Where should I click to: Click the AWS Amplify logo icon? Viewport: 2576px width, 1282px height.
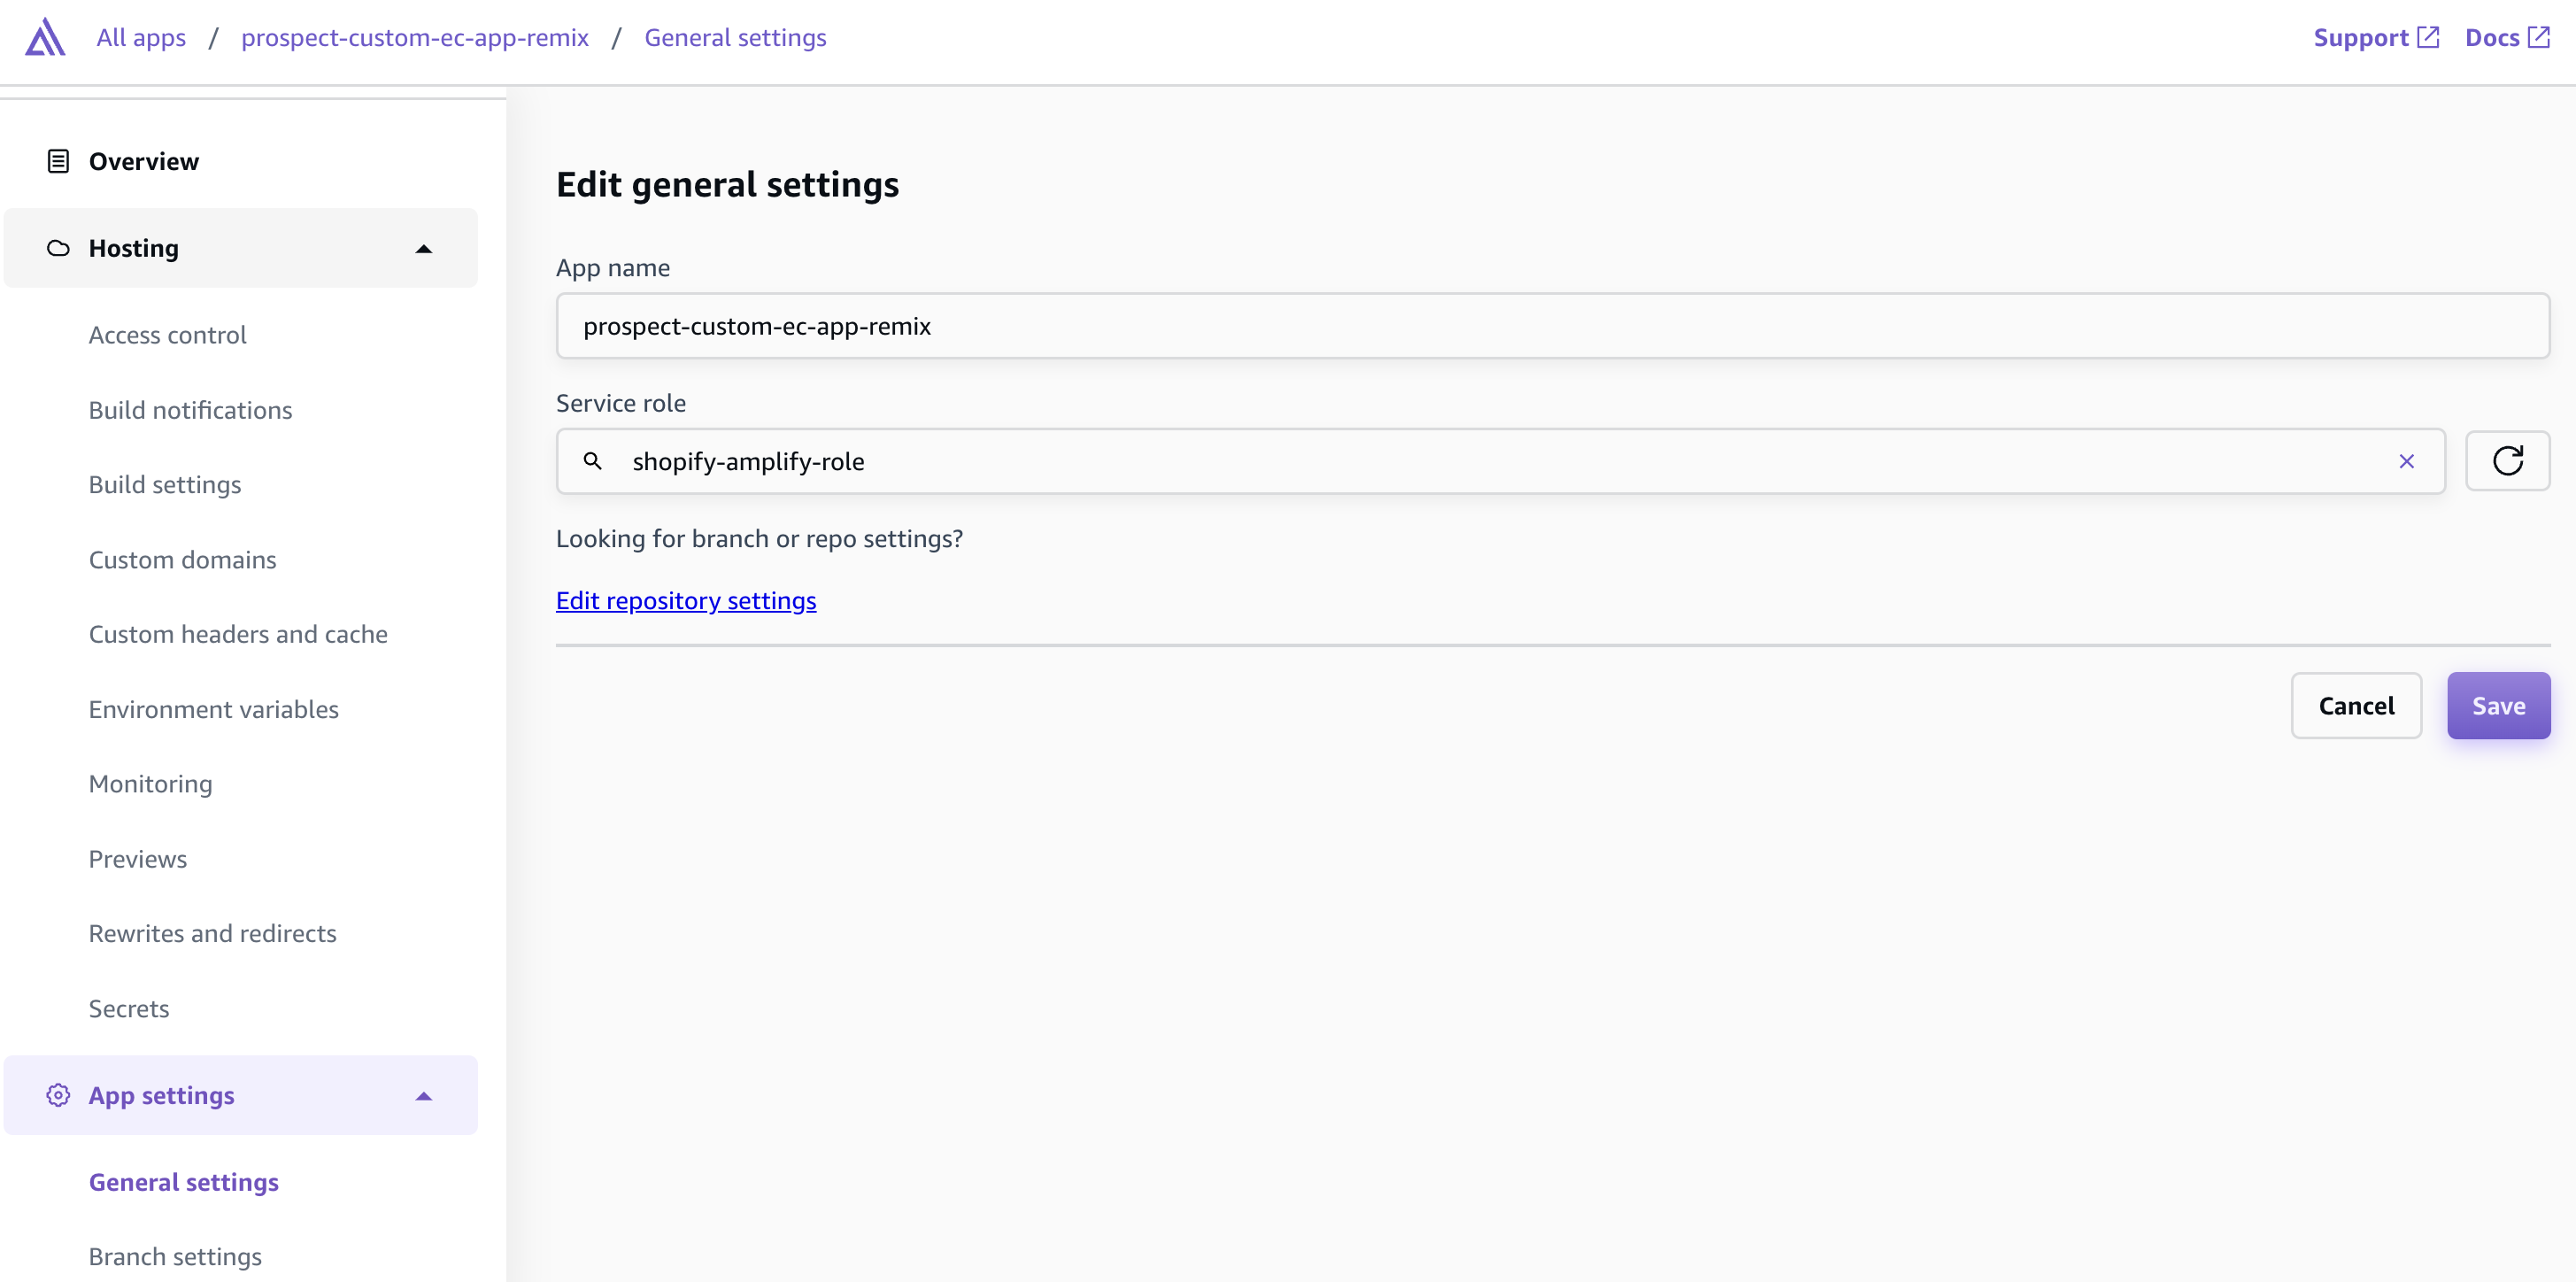tap(45, 37)
